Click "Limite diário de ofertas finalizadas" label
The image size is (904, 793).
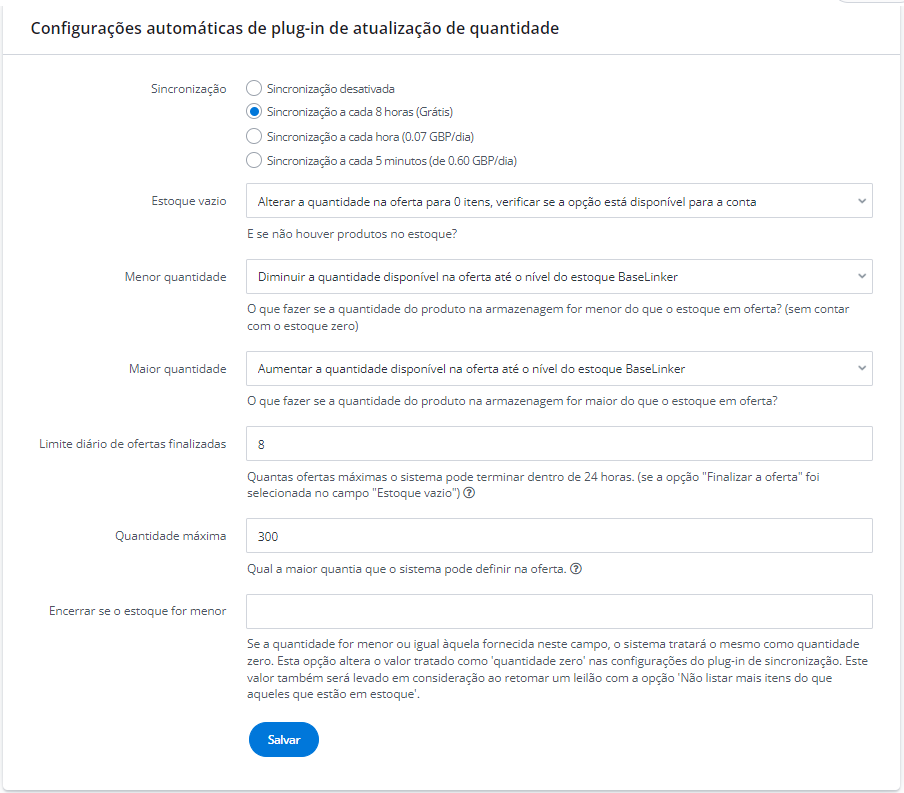point(131,444)
